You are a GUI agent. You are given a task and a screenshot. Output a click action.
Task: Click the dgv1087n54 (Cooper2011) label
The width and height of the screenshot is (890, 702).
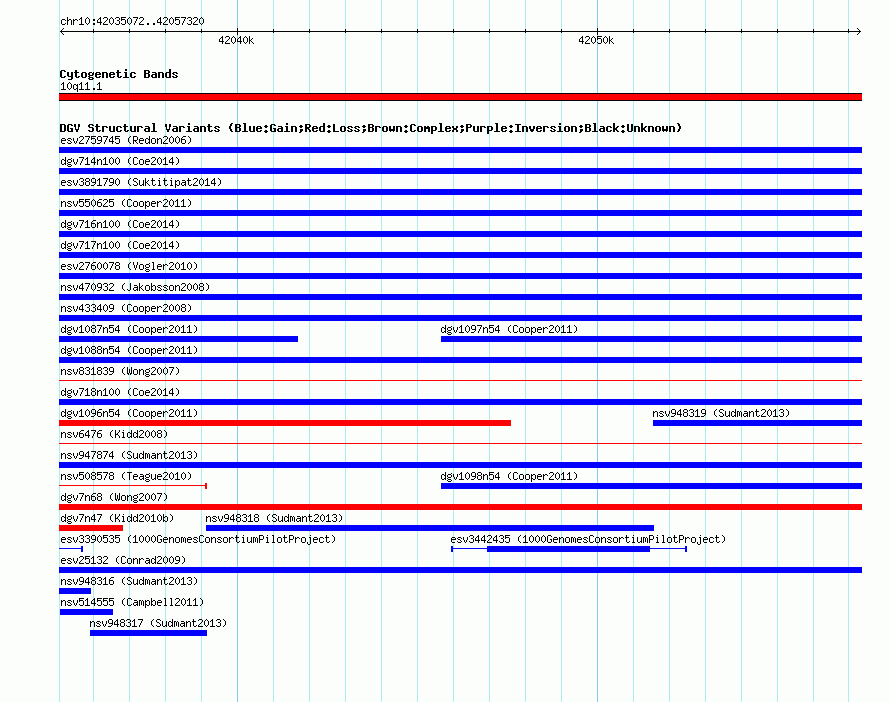pos(129,329)
